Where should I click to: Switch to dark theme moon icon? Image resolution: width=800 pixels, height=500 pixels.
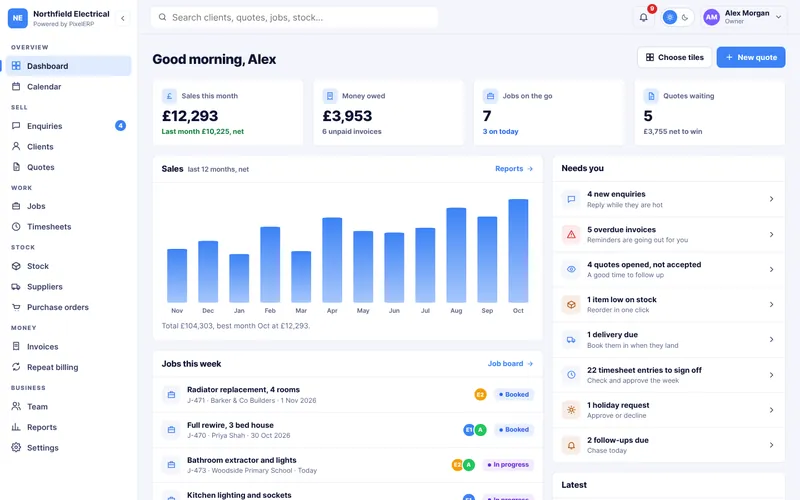(x=685, y=17)
